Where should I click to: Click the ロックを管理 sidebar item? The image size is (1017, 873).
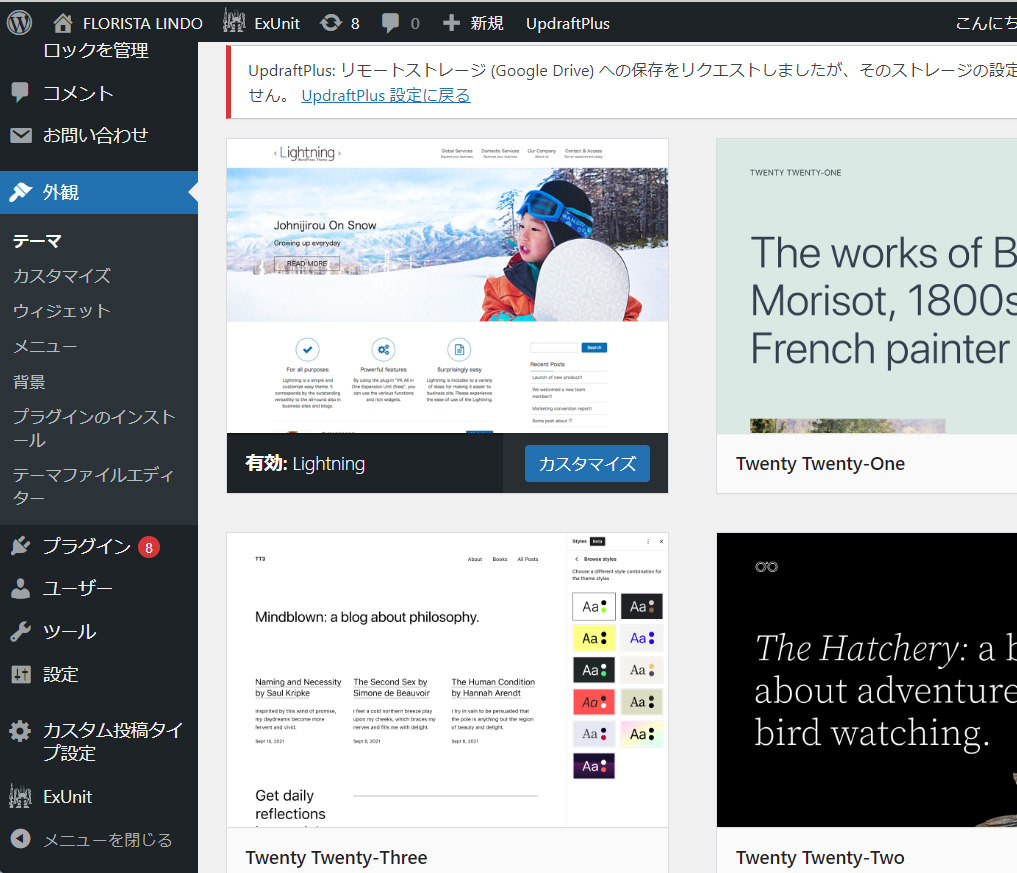(95, 51)
